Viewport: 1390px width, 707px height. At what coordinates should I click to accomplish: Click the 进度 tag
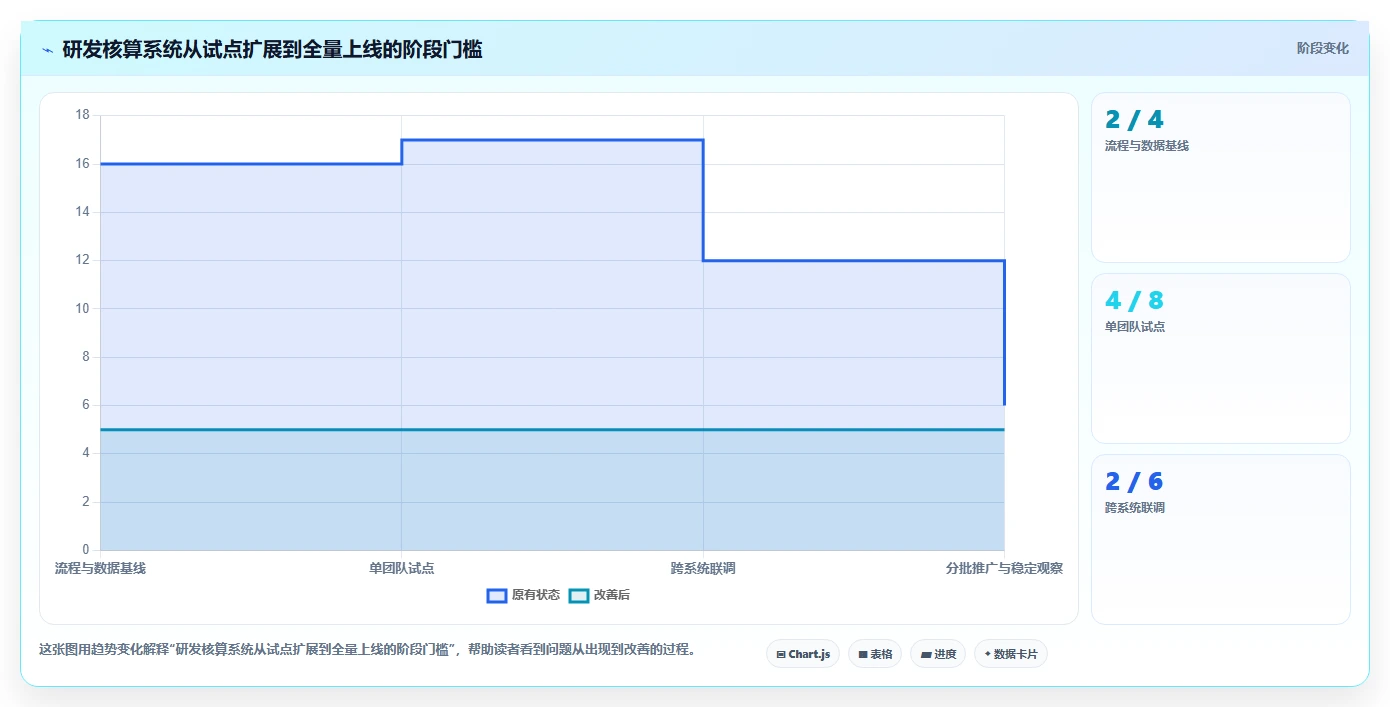(x=938, y=654)
